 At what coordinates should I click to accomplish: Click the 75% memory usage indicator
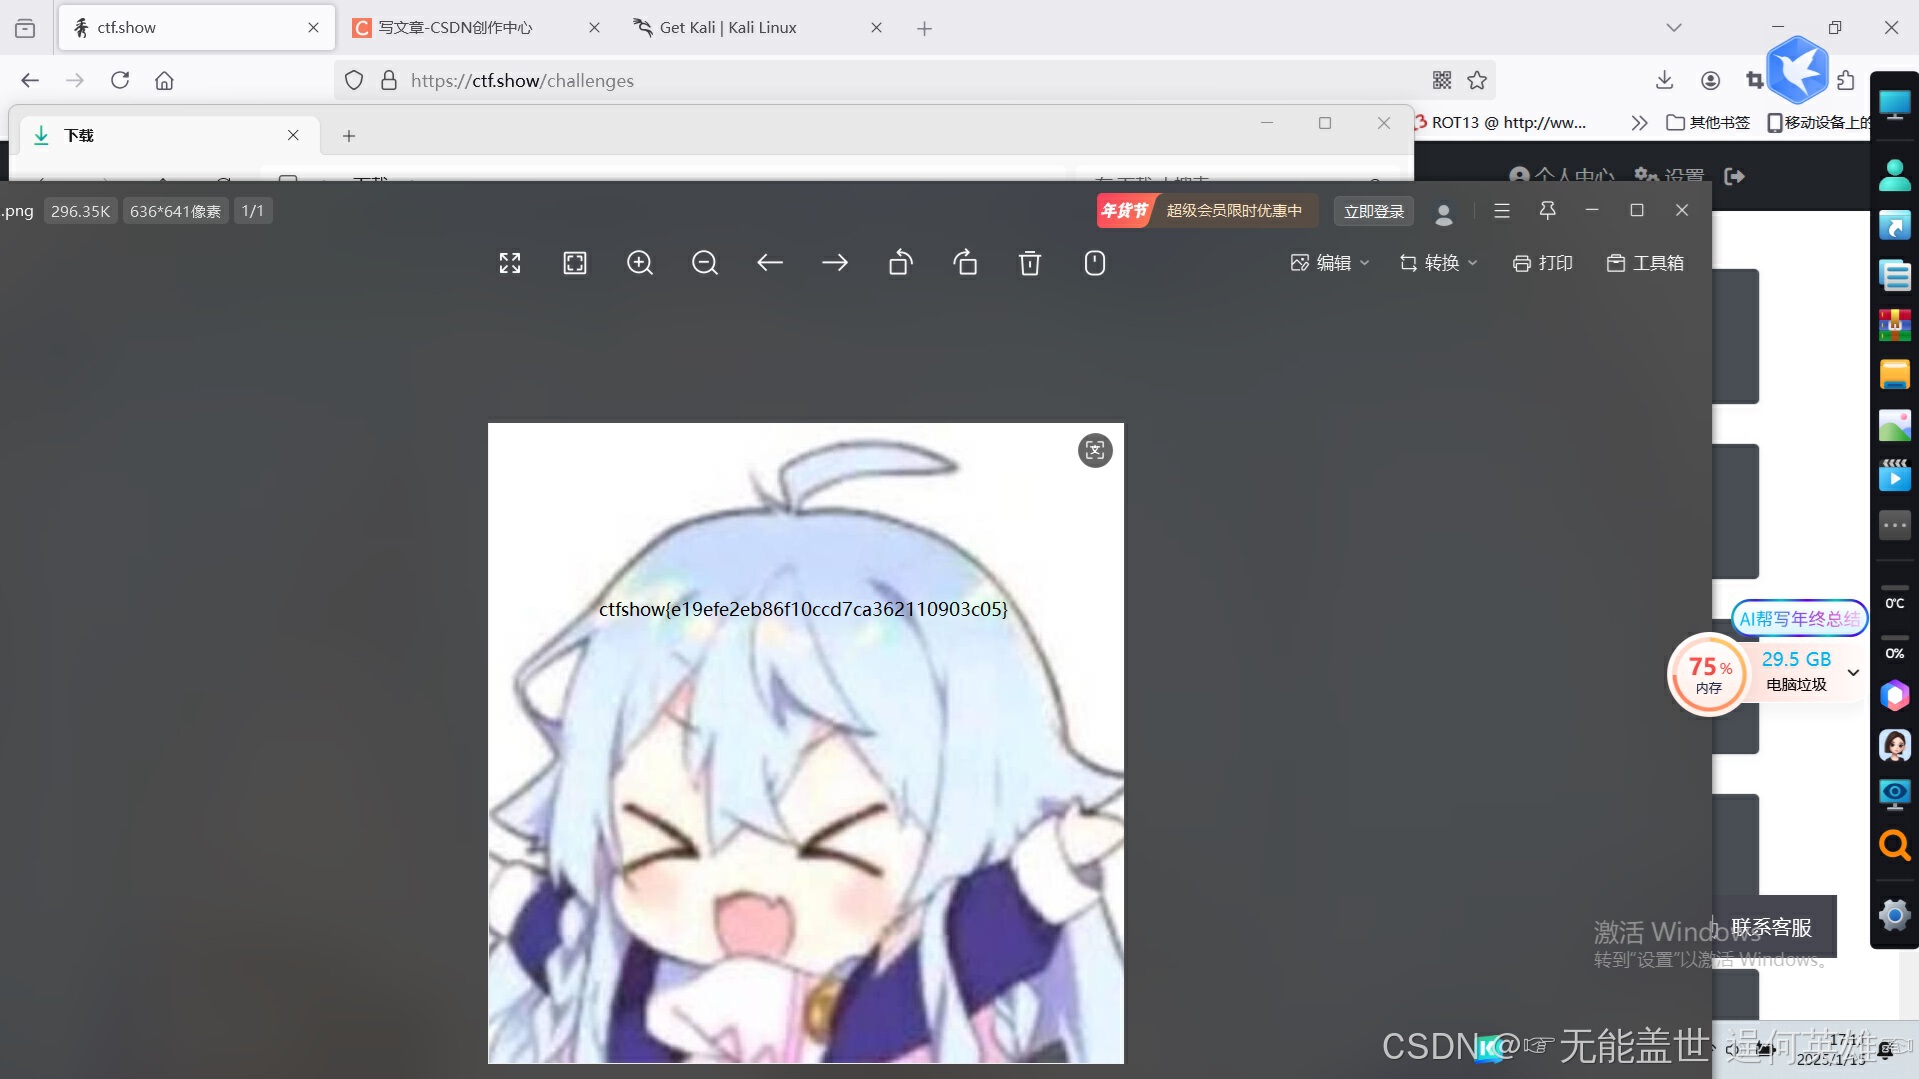coord(1709,674)
